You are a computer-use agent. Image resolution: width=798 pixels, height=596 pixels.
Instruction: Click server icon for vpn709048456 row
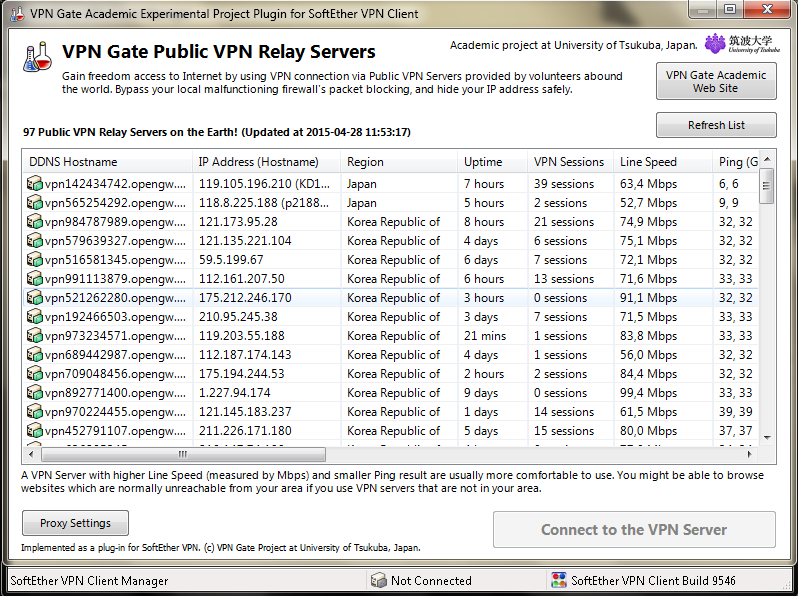35,374
